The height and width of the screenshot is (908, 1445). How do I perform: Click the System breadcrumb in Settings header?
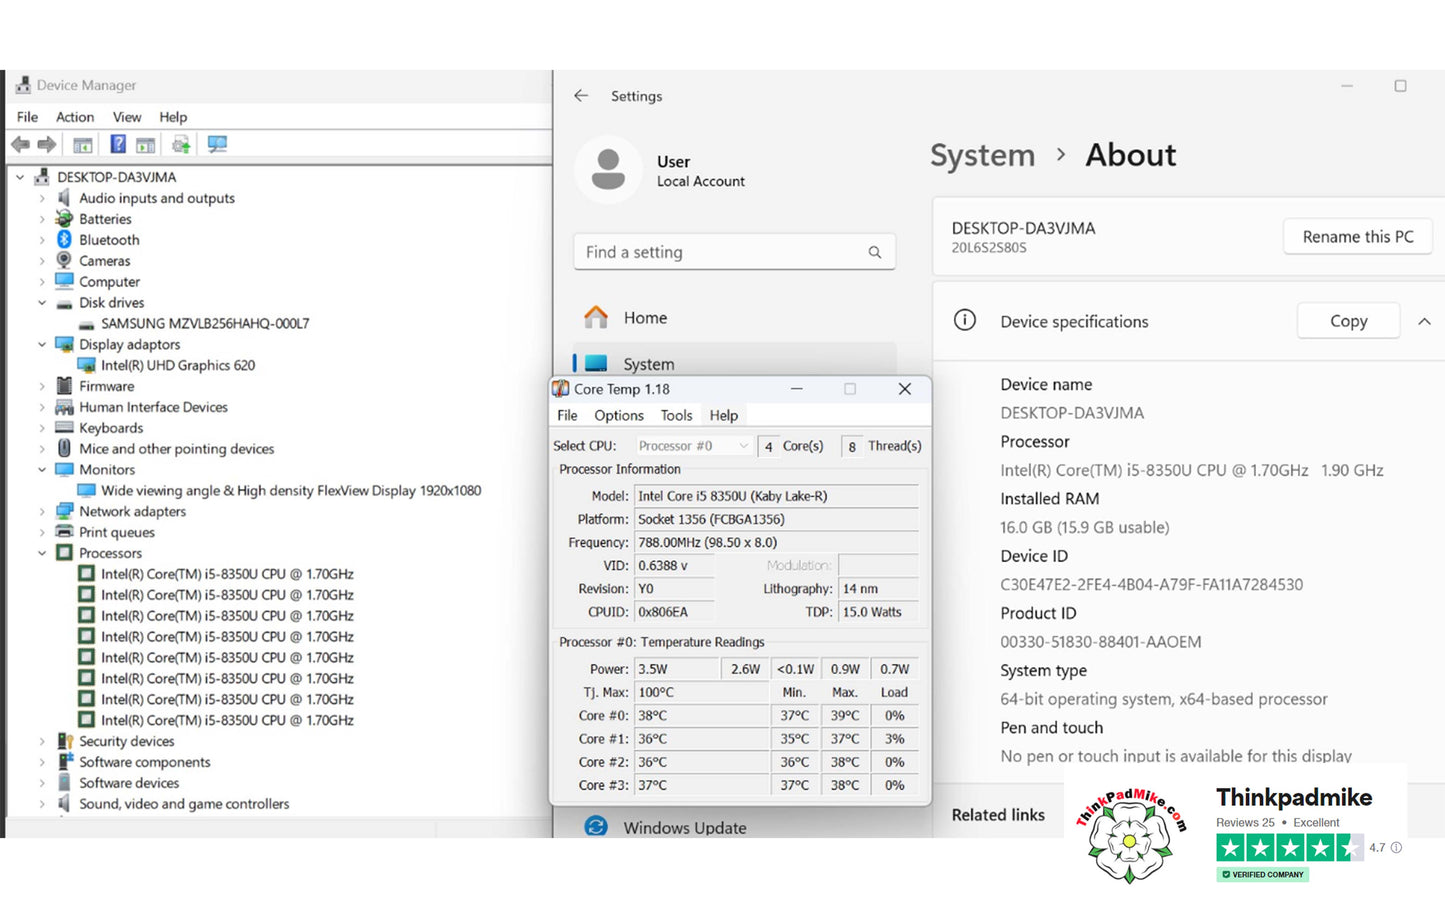point(982,155)
